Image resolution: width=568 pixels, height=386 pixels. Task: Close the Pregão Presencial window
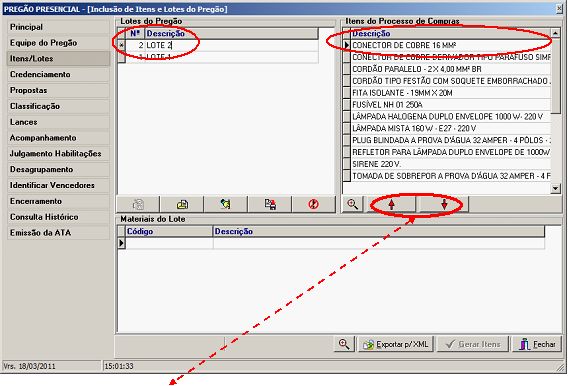[559, 9]
